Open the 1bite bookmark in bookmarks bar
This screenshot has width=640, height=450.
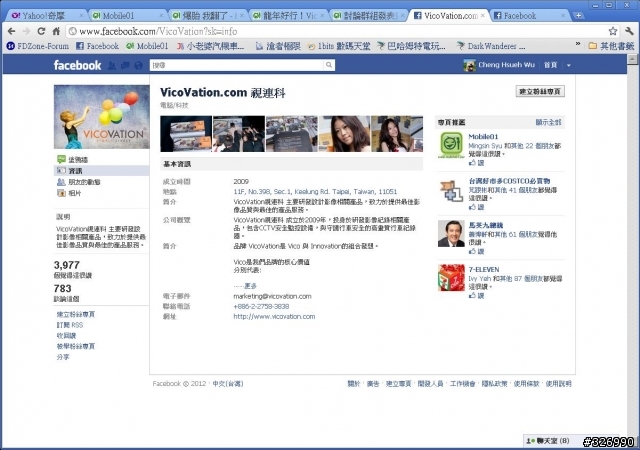(x=338, y=46)
